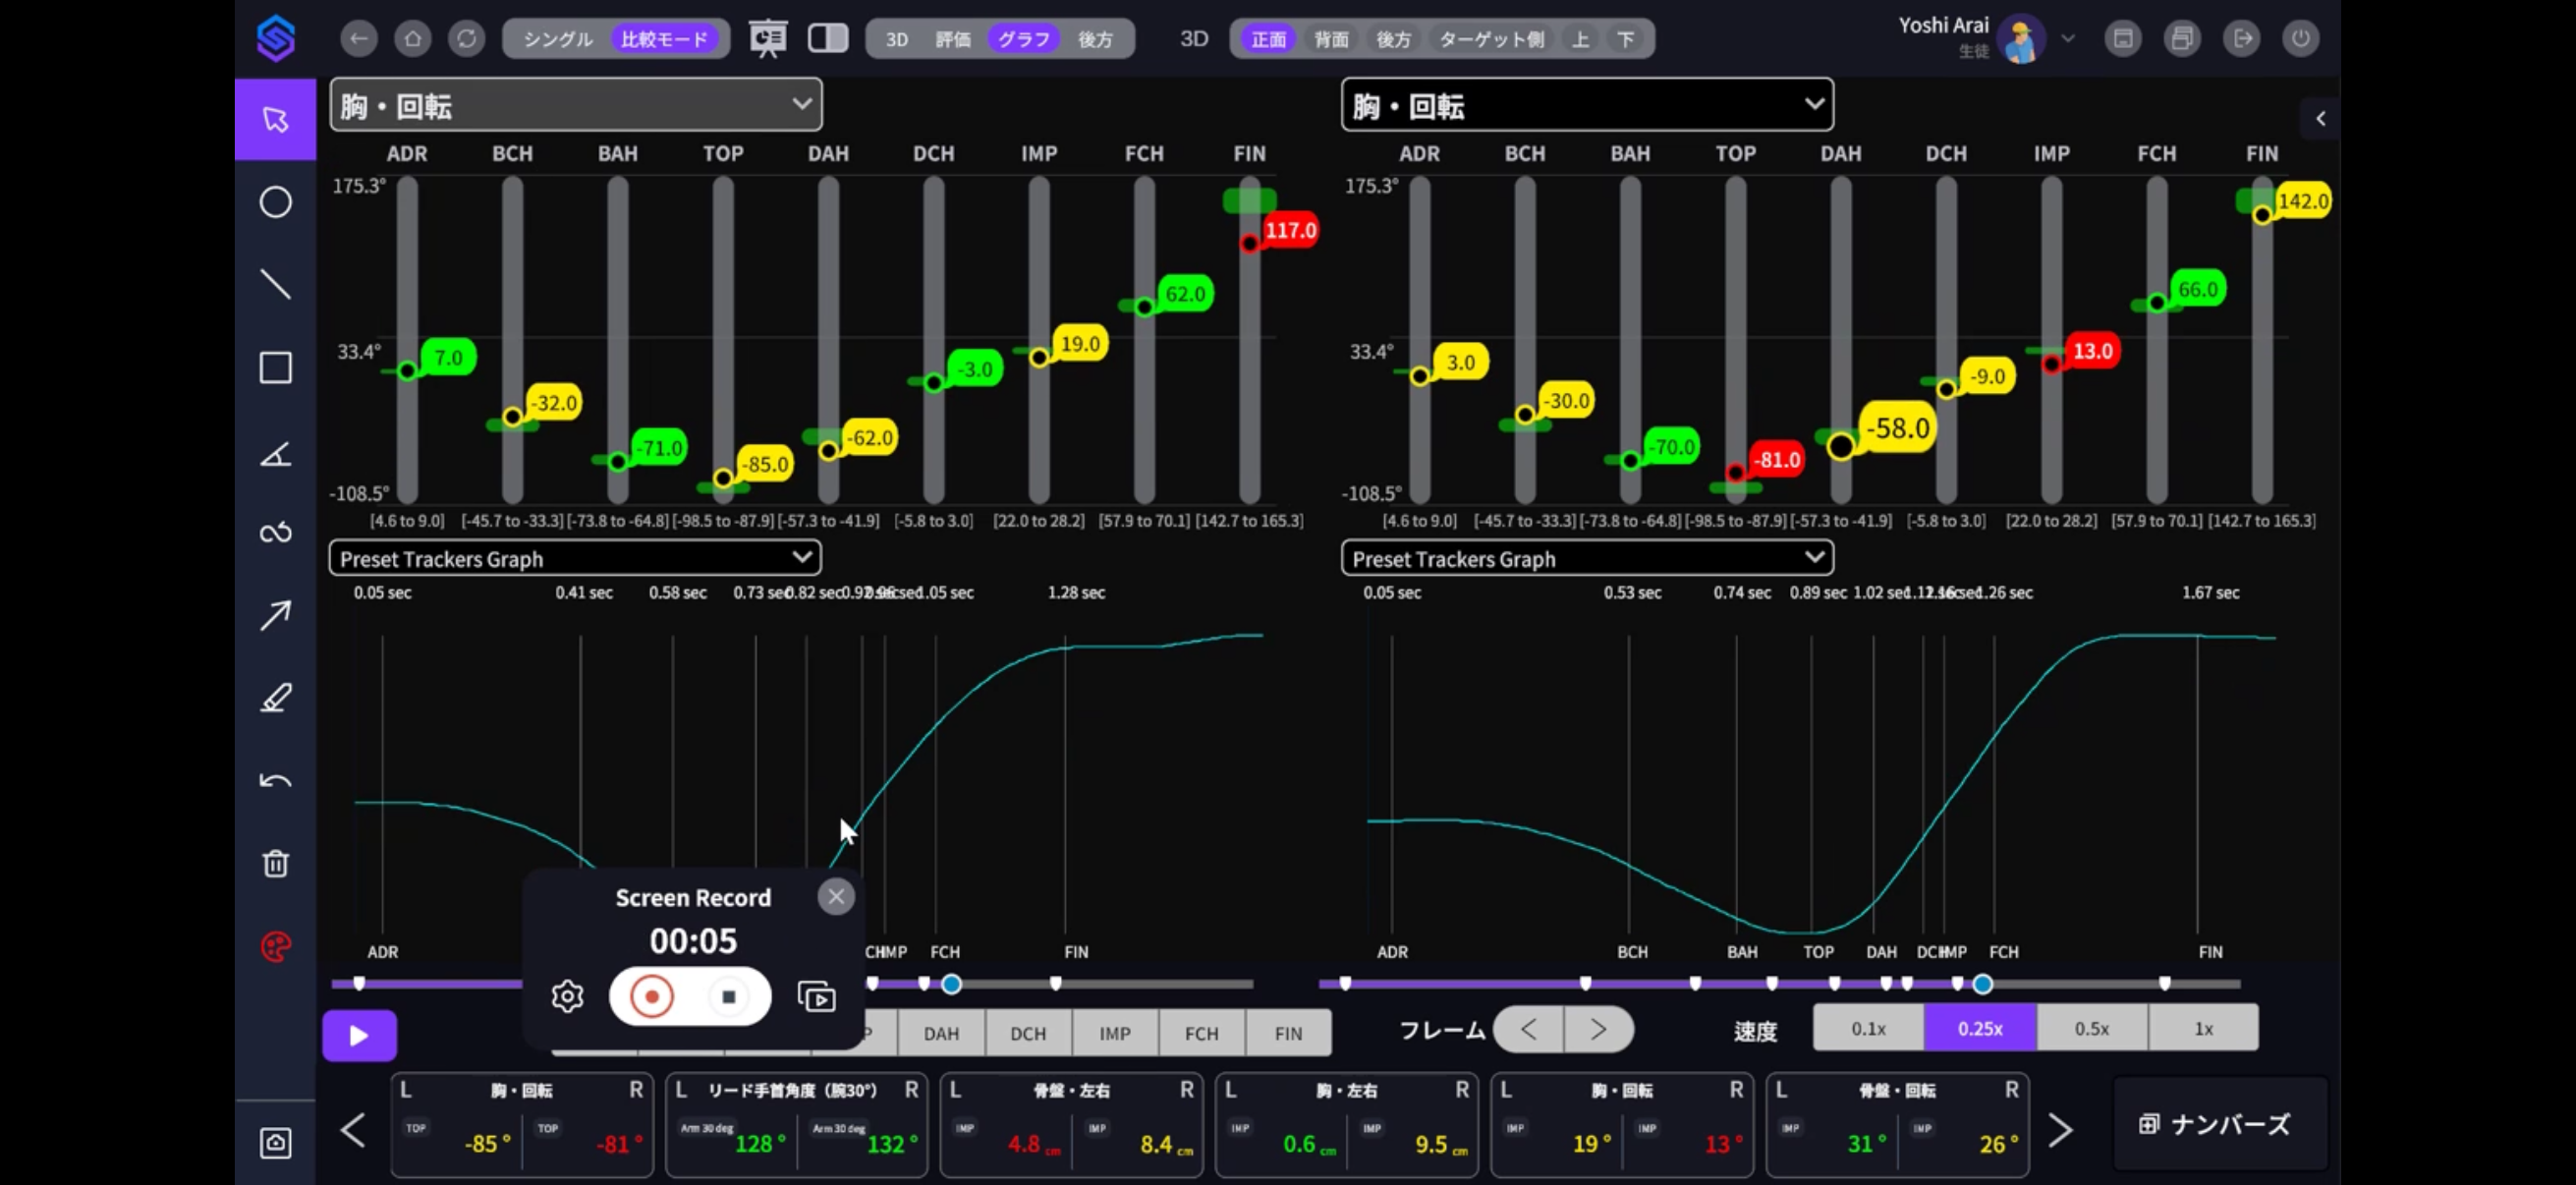
Task: Switch to シングル mode
Action: (x=557, y=39)
